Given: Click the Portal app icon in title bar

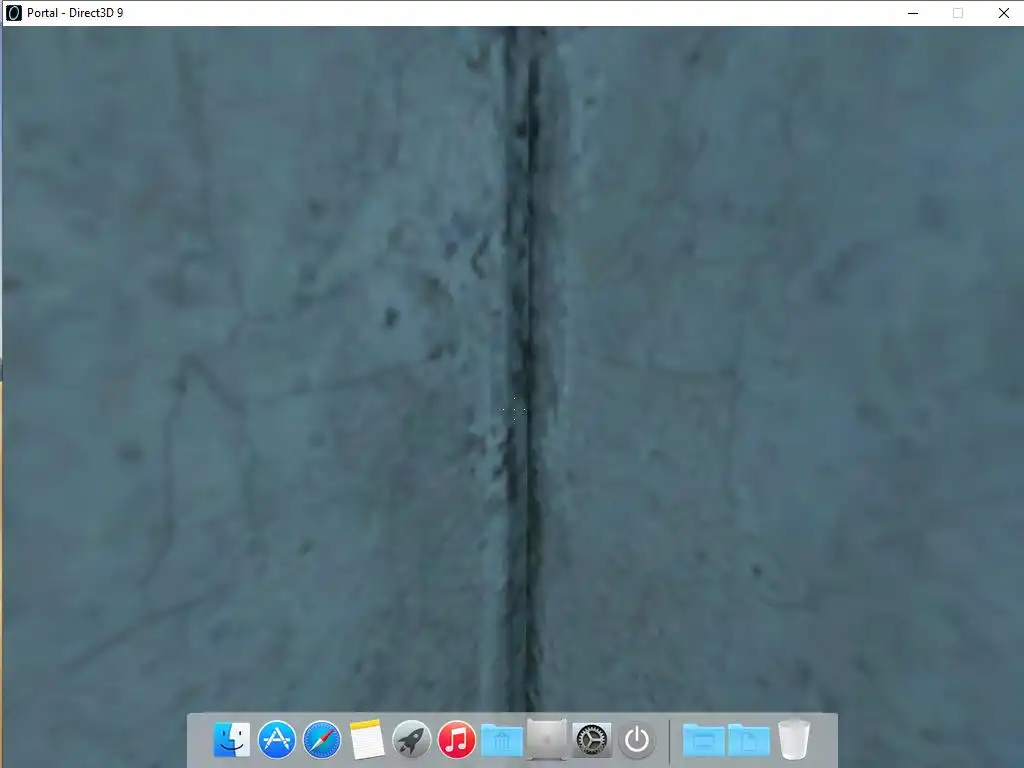Looking at the screenshot, I should point(13,12).
